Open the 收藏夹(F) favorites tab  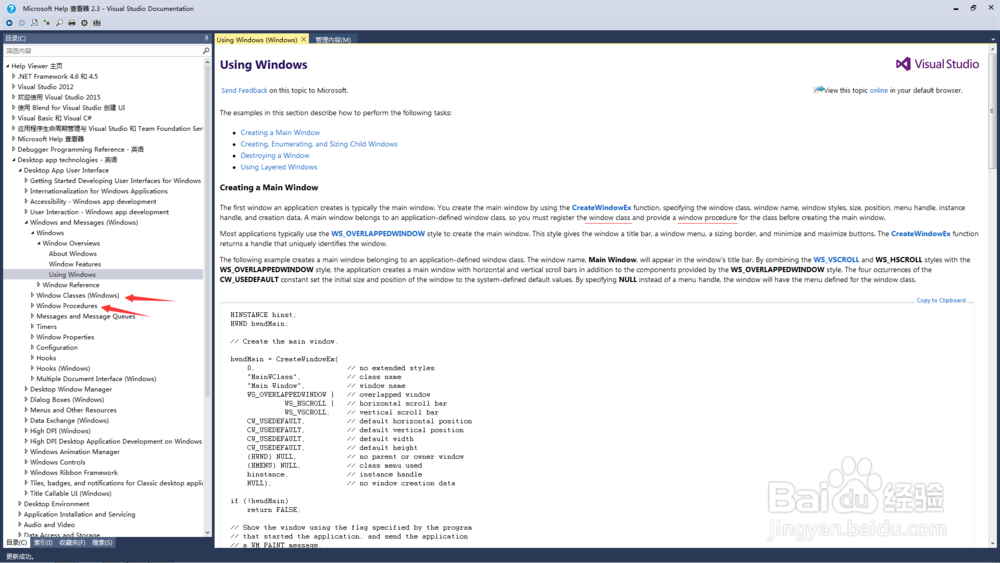click(x=72, y=543)
